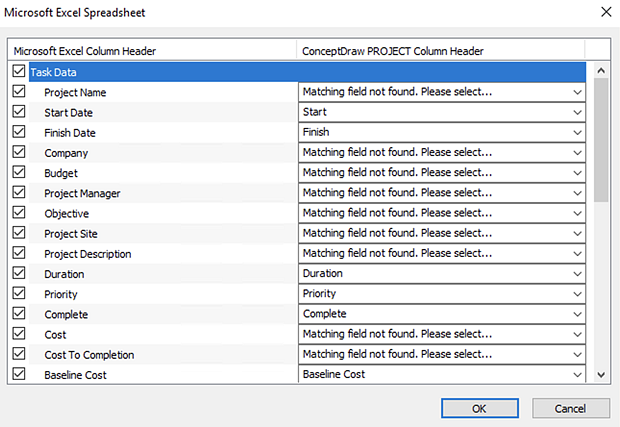The height and width of the screenshot is (427, 620).
Task: Toggle the Objective checkbox
Action: tap(19, 212)
